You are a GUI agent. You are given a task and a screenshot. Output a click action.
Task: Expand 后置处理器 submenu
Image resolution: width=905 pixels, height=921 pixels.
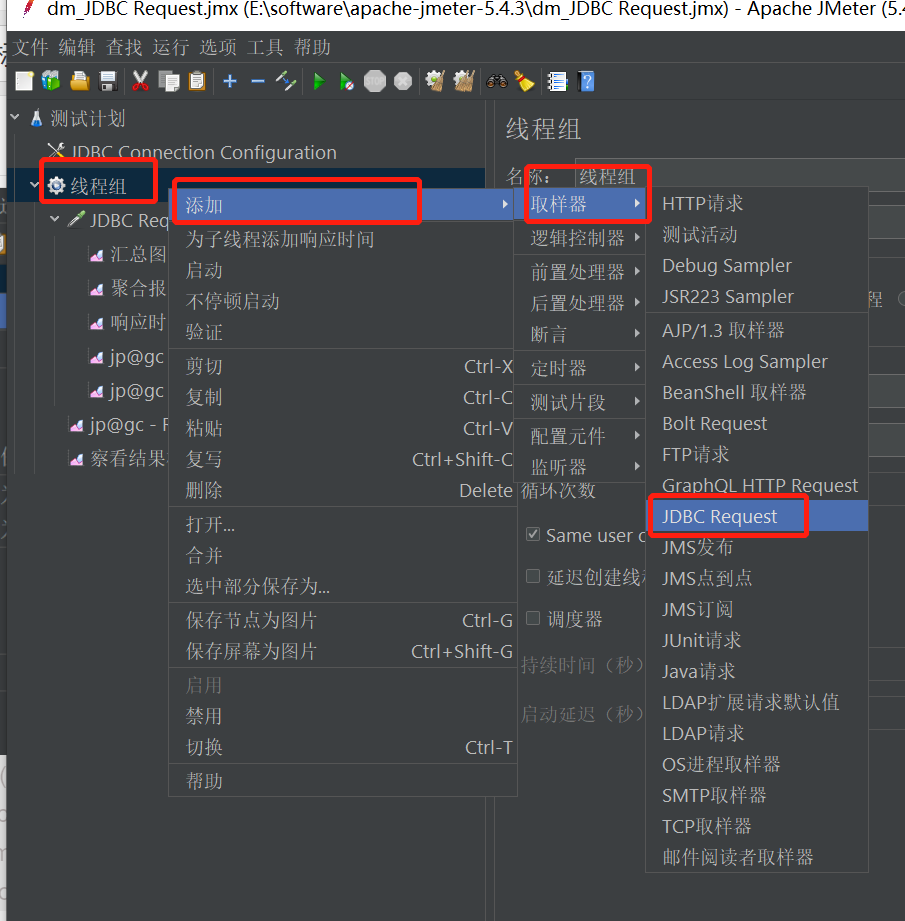point(580,303)
